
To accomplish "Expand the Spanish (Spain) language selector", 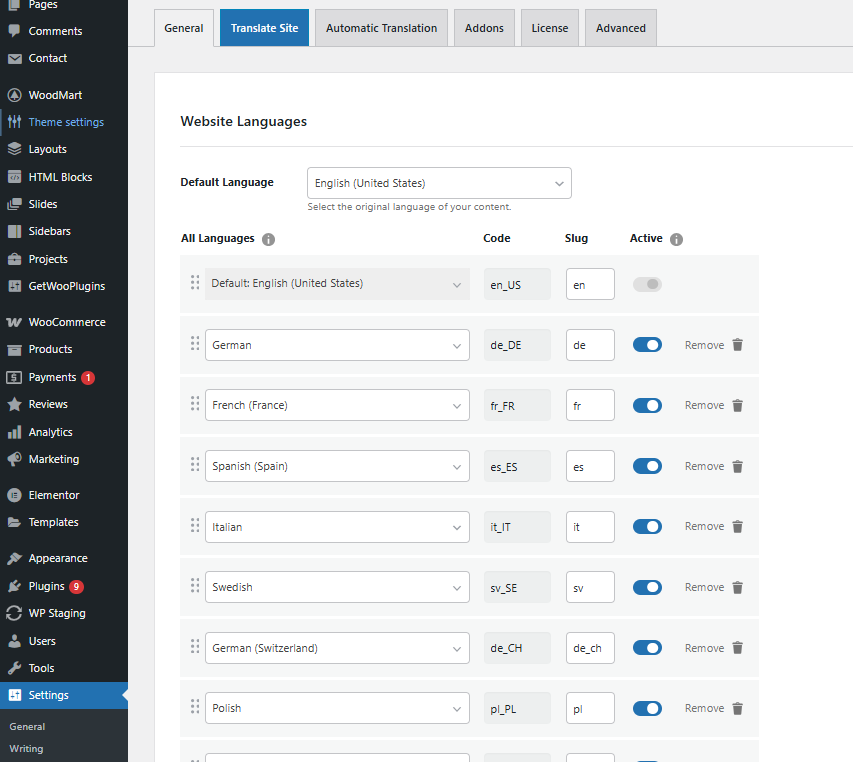I will (337, 466).
